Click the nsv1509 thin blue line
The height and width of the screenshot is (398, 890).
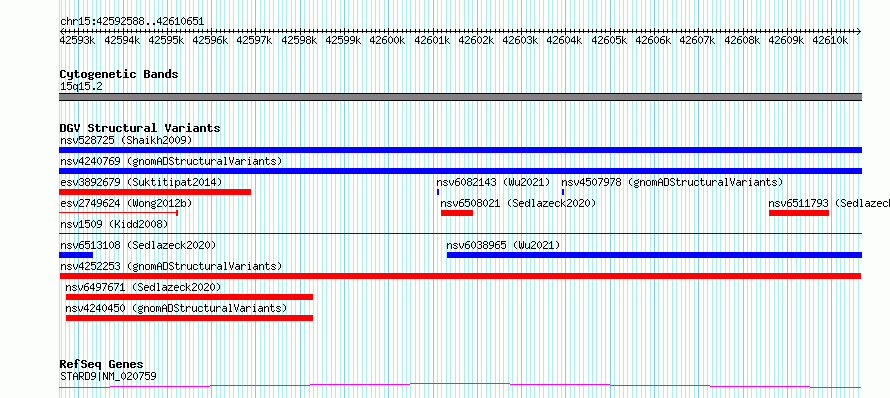(460, 233)
